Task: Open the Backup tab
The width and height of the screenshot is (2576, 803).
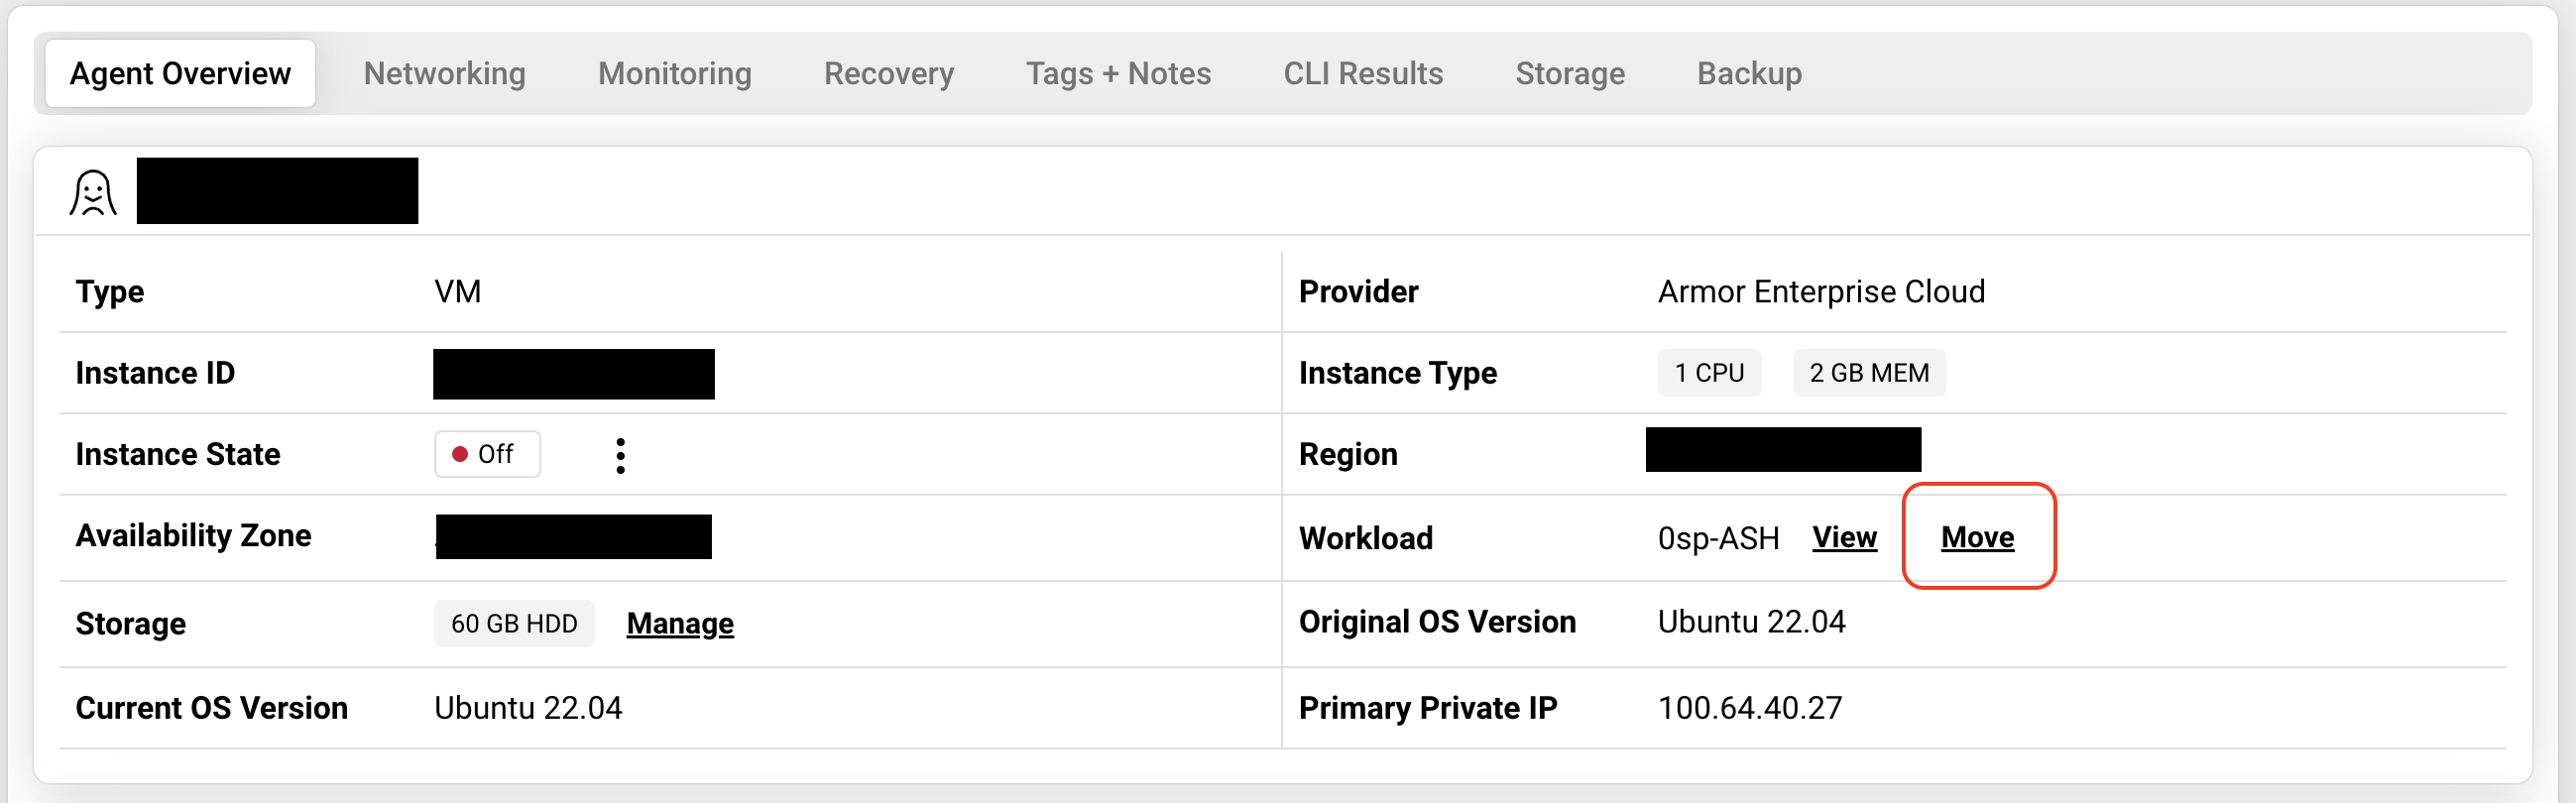Action: (x=1748, y=73)
